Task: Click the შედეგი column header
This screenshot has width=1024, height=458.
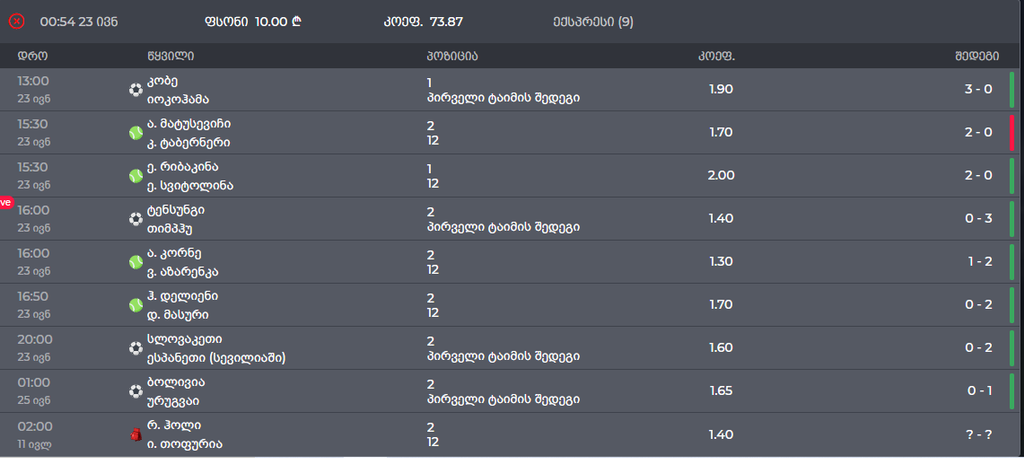Action: tap(976, 56)
